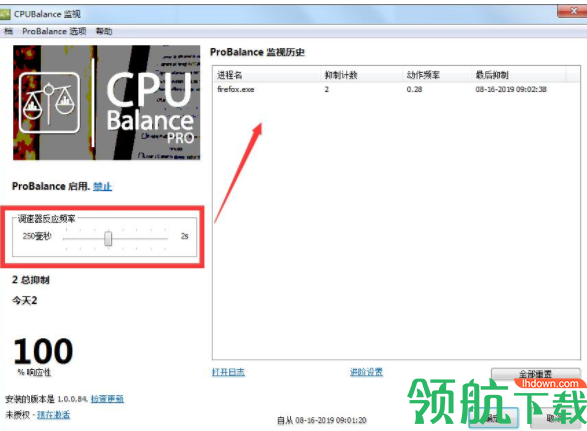This screenshot has height=431, width=587.
Task: Select the firefox.exe process row
Action: pos(396,89)
